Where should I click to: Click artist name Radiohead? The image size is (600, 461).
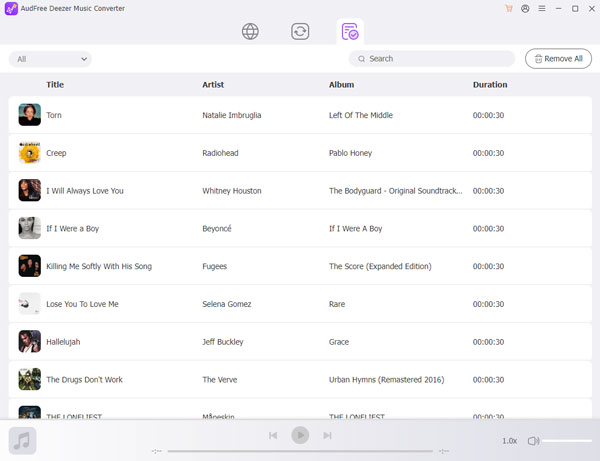tap(220, 153)
